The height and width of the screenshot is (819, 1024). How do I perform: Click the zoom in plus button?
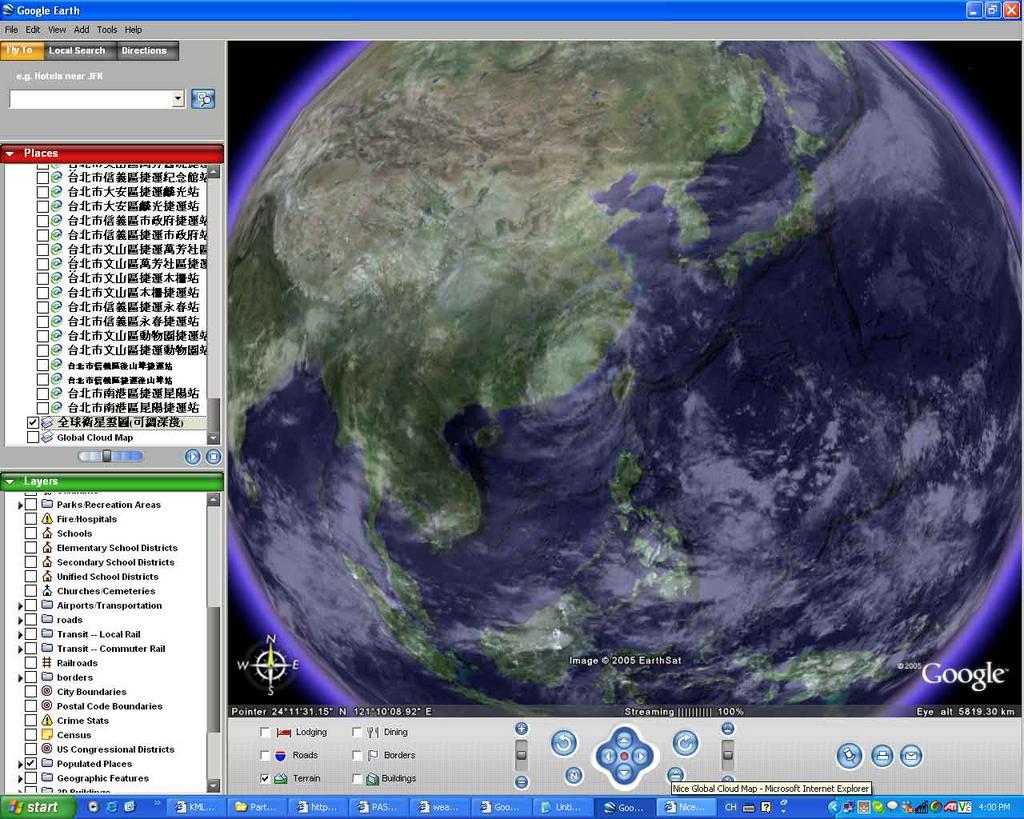(x=521, y=729)
